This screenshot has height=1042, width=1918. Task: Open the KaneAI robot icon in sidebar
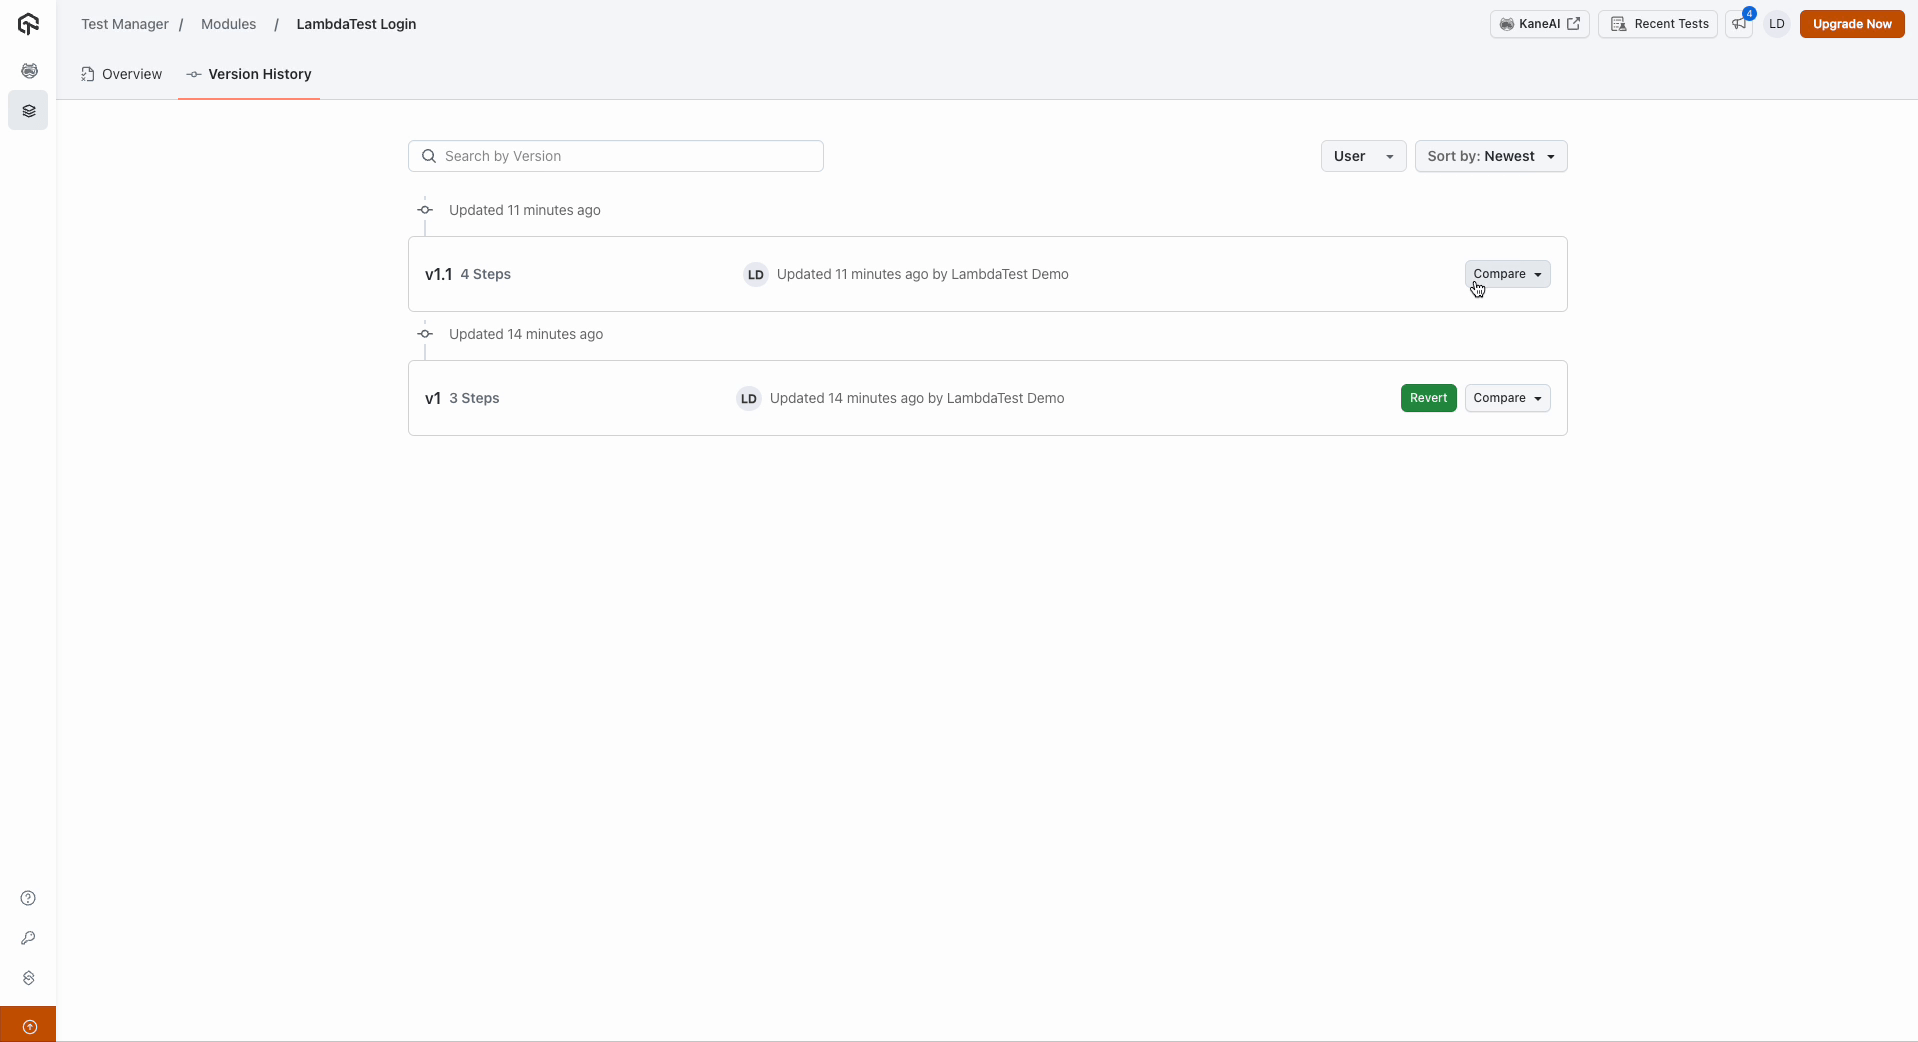(28, 71)
